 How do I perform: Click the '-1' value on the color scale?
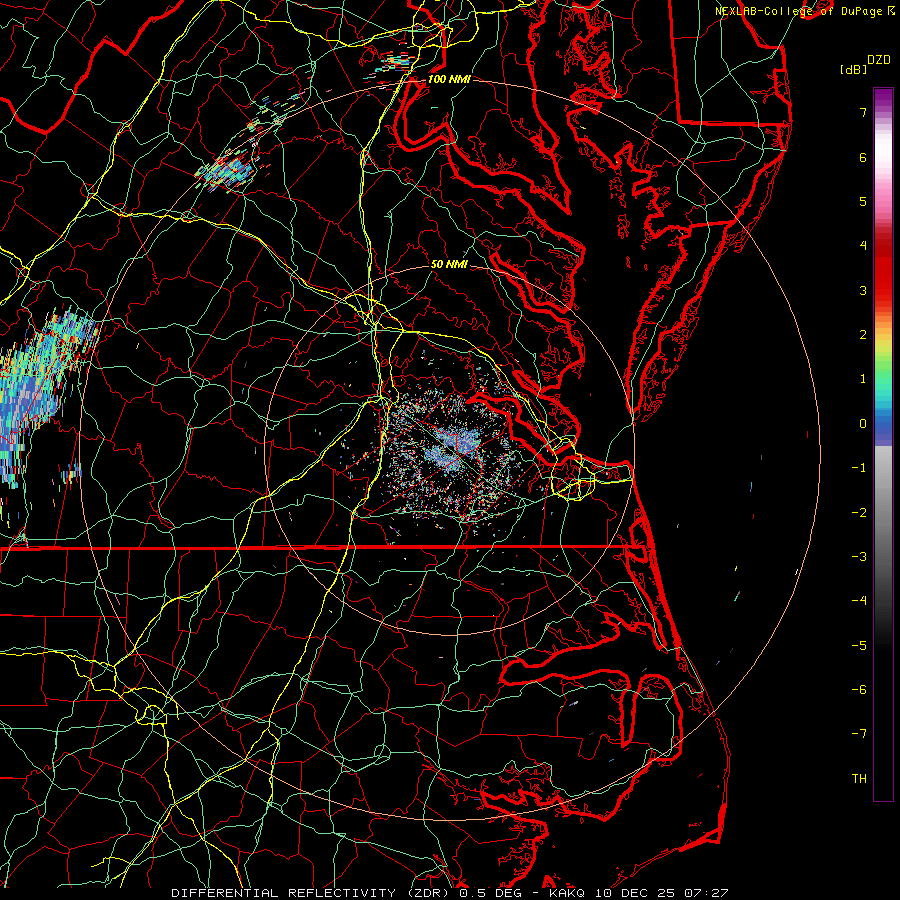(859, 468)
